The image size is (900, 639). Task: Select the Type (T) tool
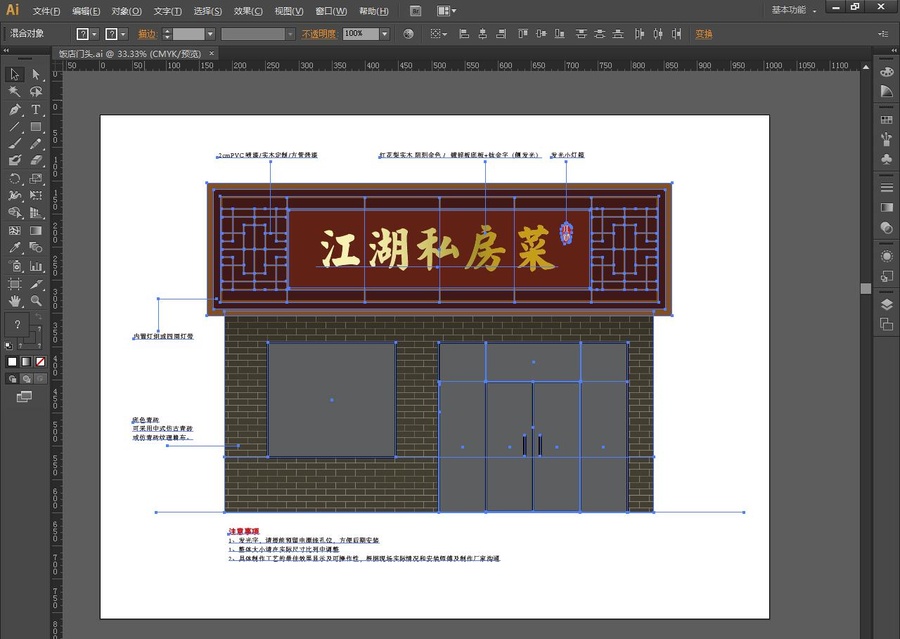[36, 109]
